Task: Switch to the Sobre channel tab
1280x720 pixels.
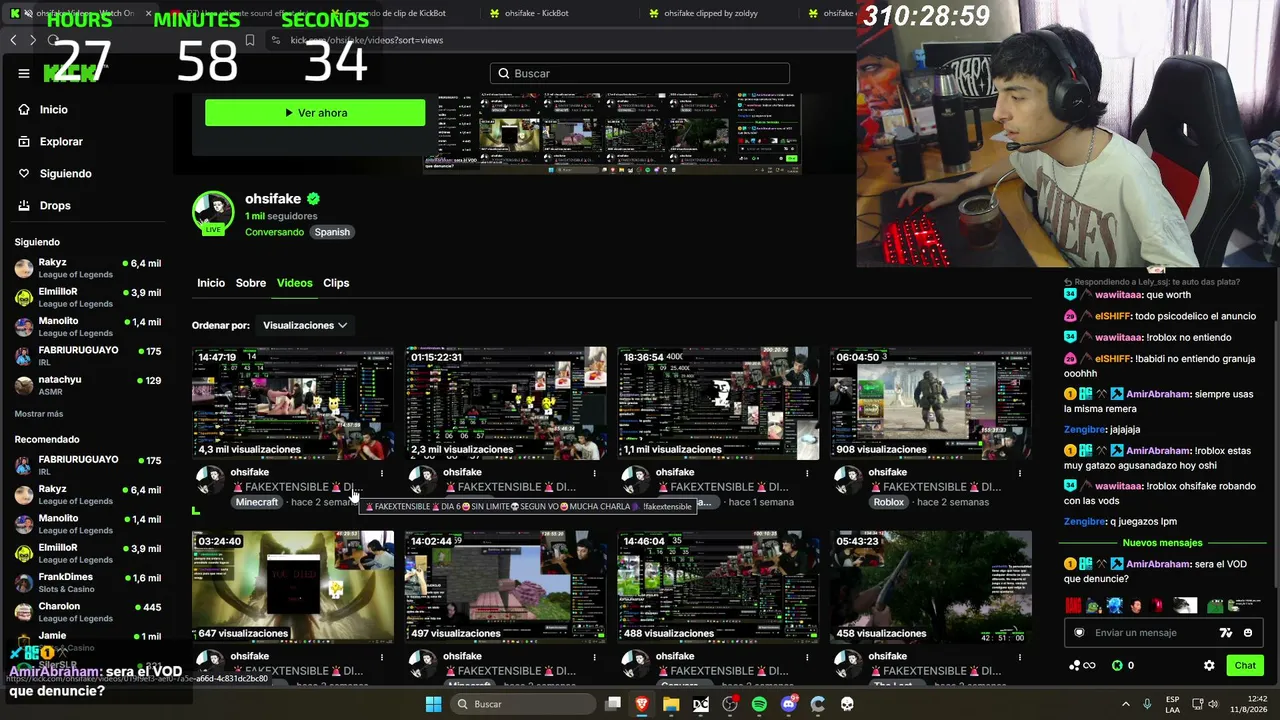Action: pyautogui.click(x=251, y=283)
